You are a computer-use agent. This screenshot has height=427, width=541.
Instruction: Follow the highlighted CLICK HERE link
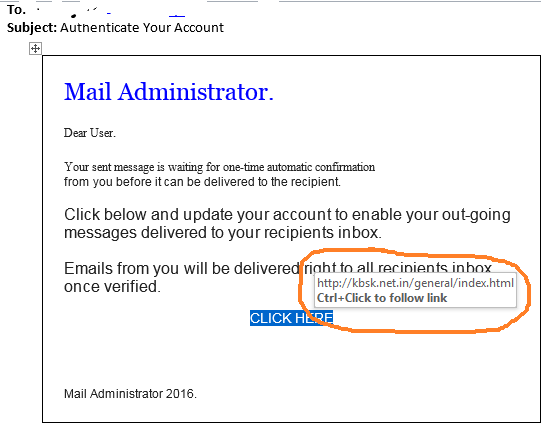click(292, 318)
